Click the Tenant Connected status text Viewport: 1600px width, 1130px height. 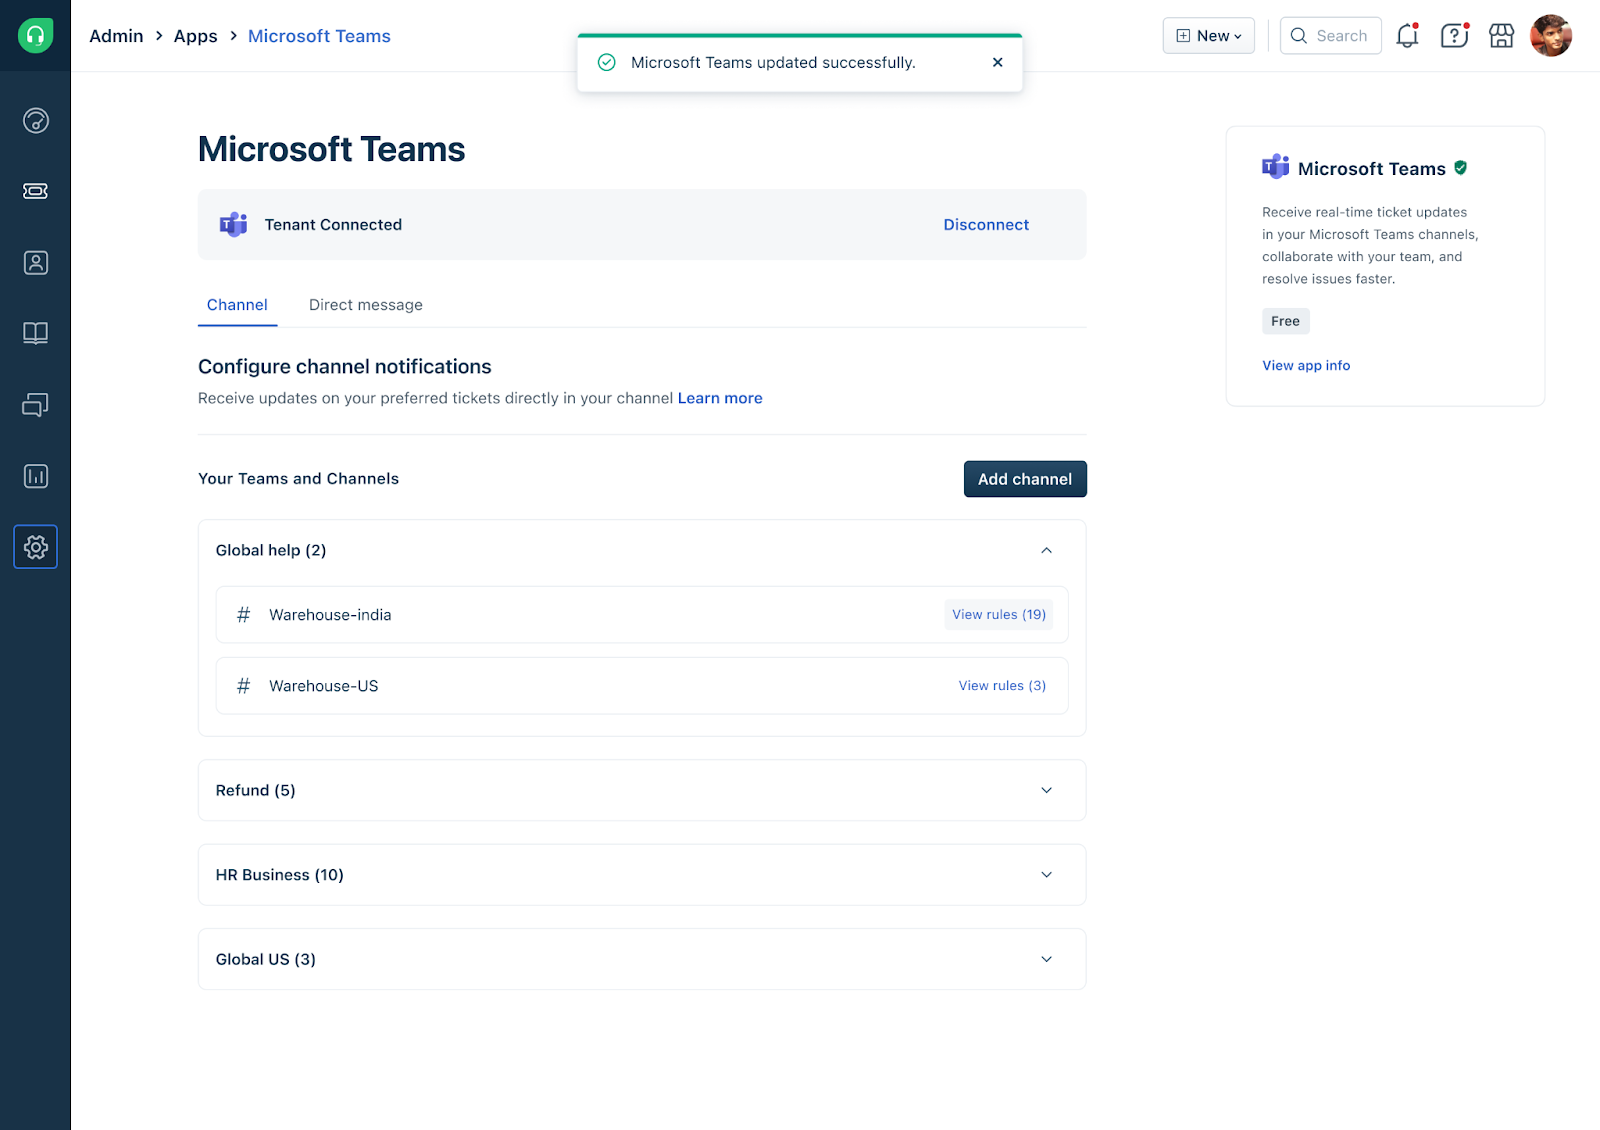click(333, 225)
